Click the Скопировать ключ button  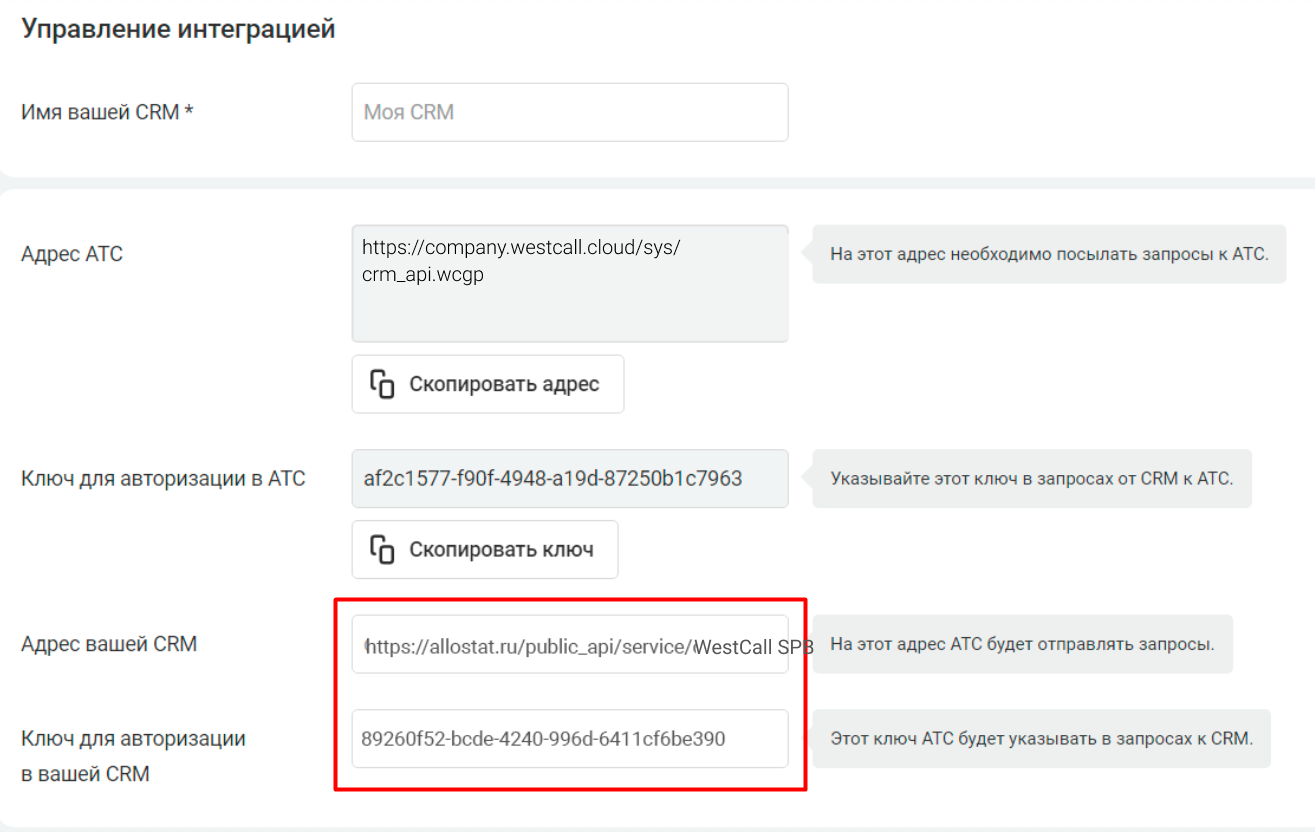(485, 549)
